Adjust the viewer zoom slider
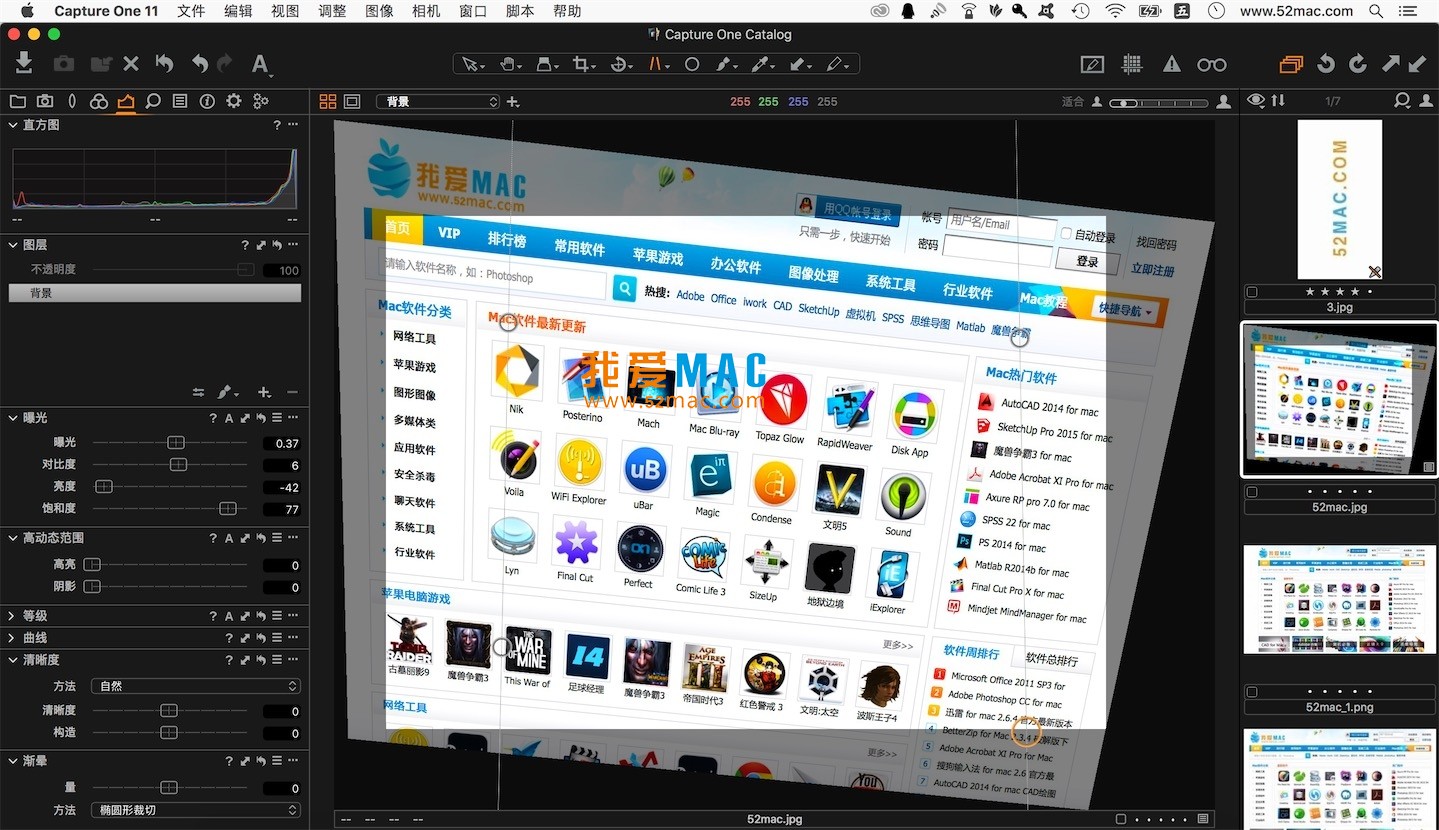 1157,102
